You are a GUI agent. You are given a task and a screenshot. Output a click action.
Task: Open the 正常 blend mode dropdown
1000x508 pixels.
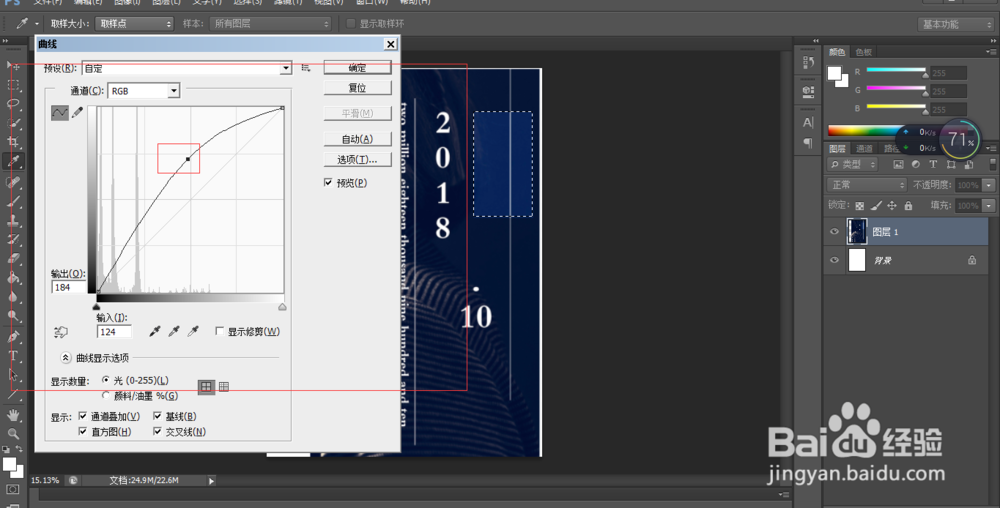[x=867, y=185]
